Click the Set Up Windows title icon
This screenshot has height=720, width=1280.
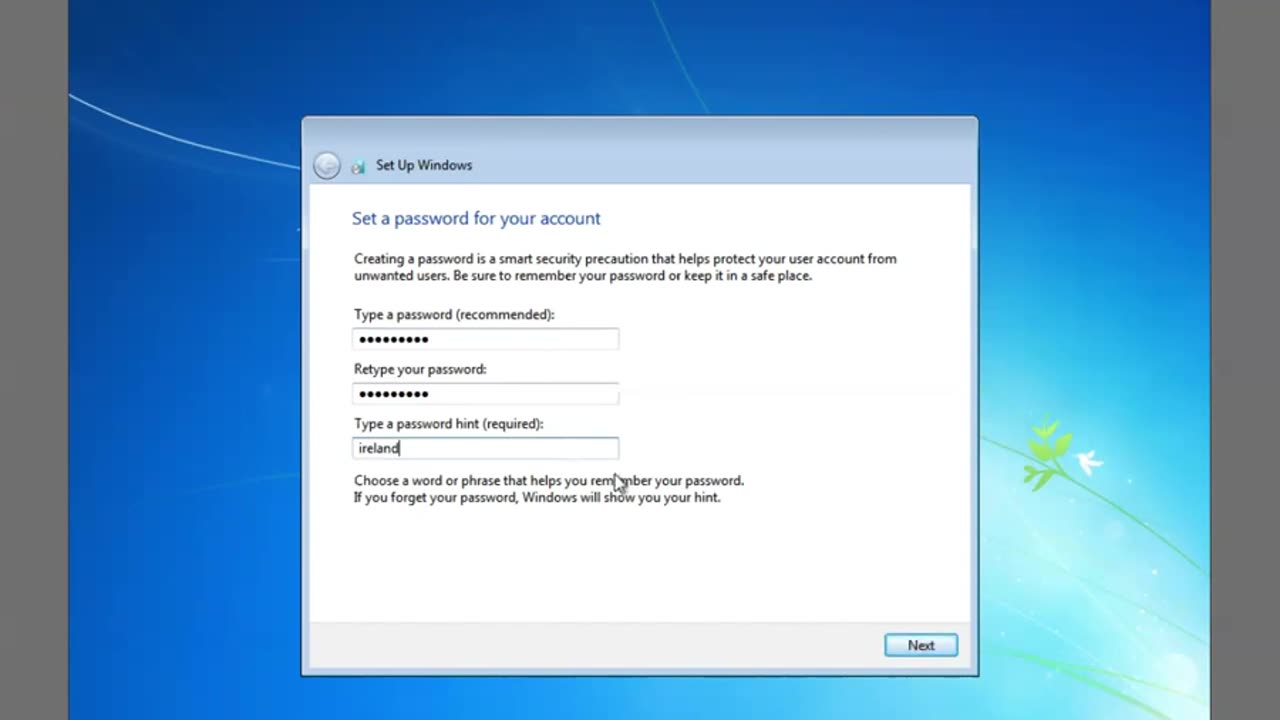(x=358, y=167)
